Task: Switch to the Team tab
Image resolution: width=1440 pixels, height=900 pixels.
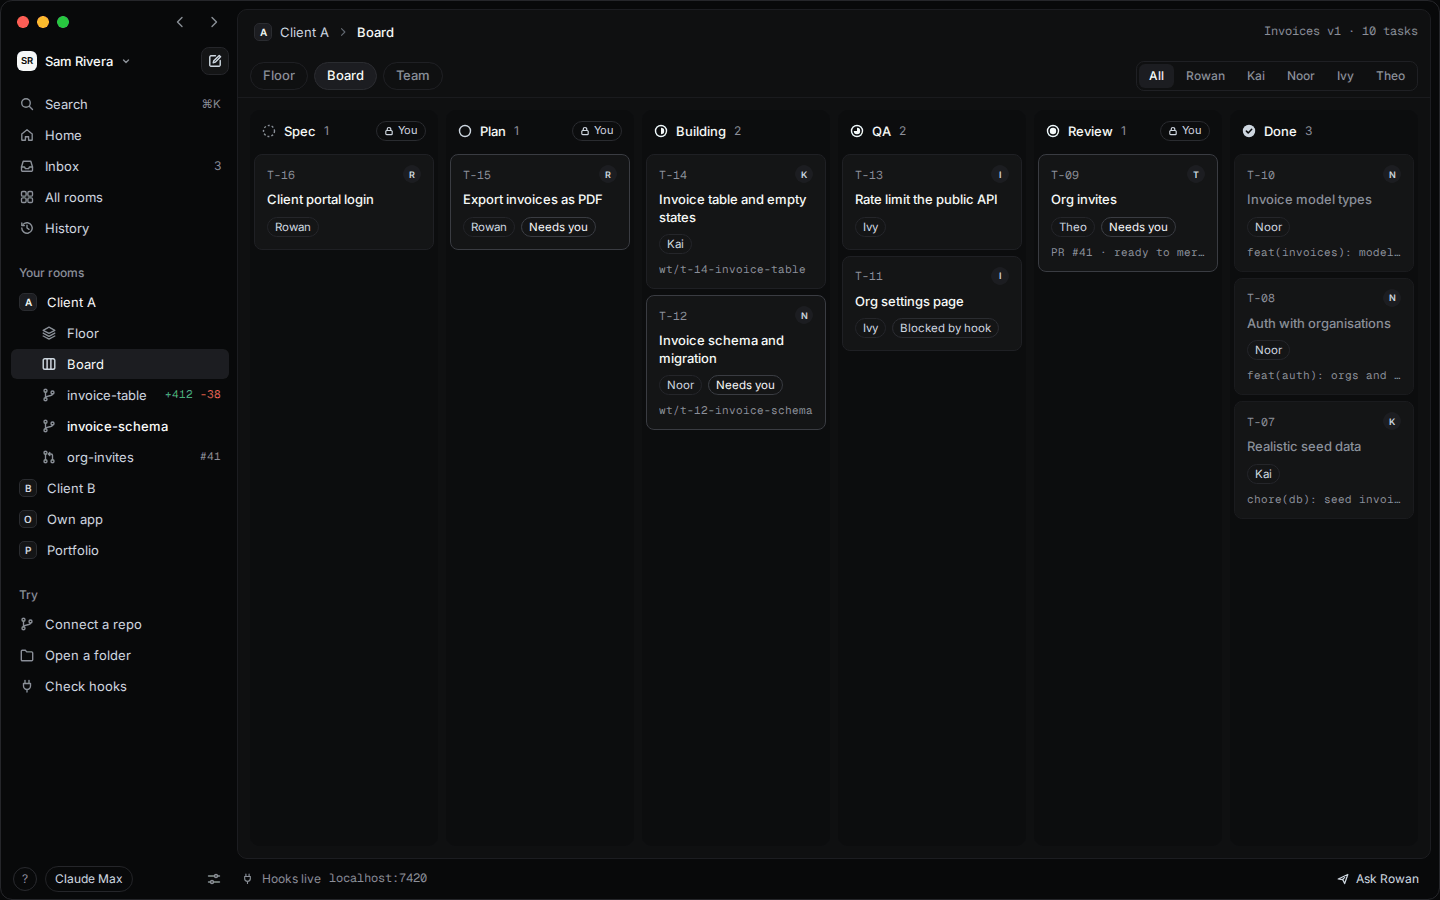Action: coord(413,76)
